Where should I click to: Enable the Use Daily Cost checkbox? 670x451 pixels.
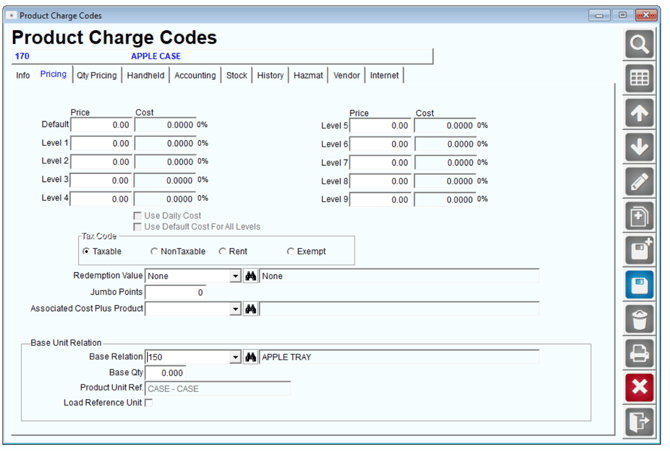(x=138, y=216)
